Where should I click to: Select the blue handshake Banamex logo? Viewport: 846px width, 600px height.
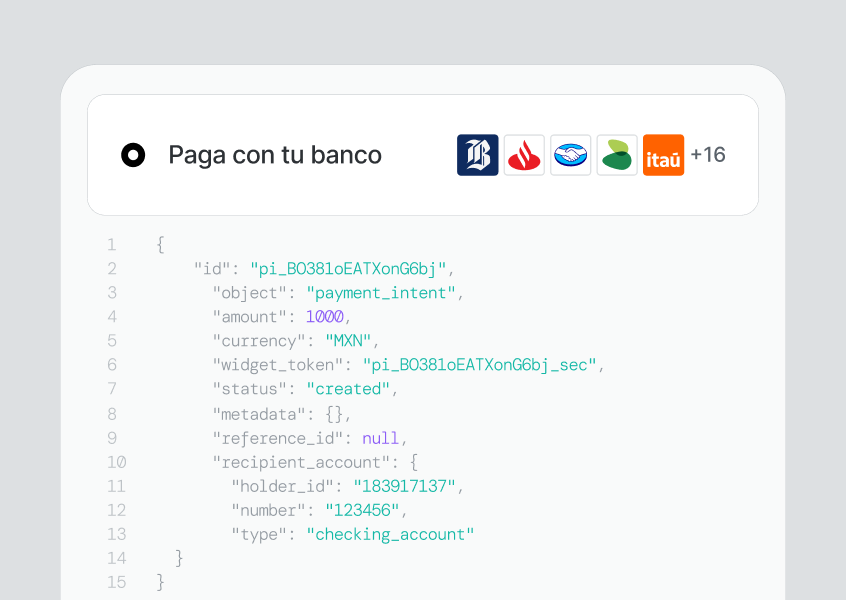tap(570, 155)
